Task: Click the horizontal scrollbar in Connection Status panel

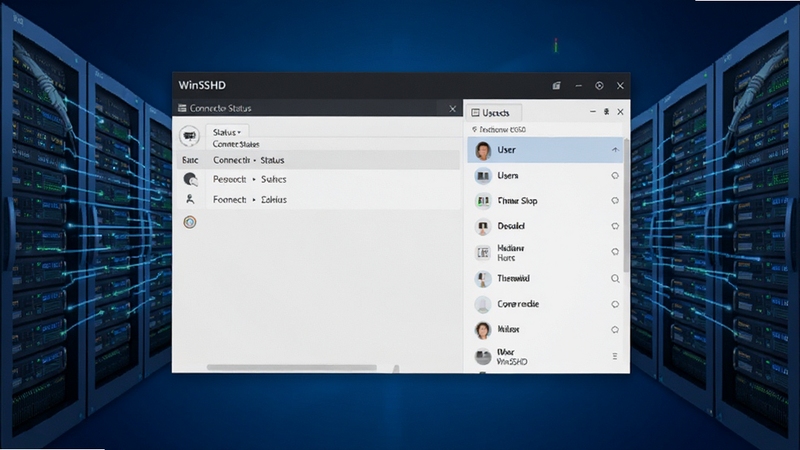Action: [291, 367]
